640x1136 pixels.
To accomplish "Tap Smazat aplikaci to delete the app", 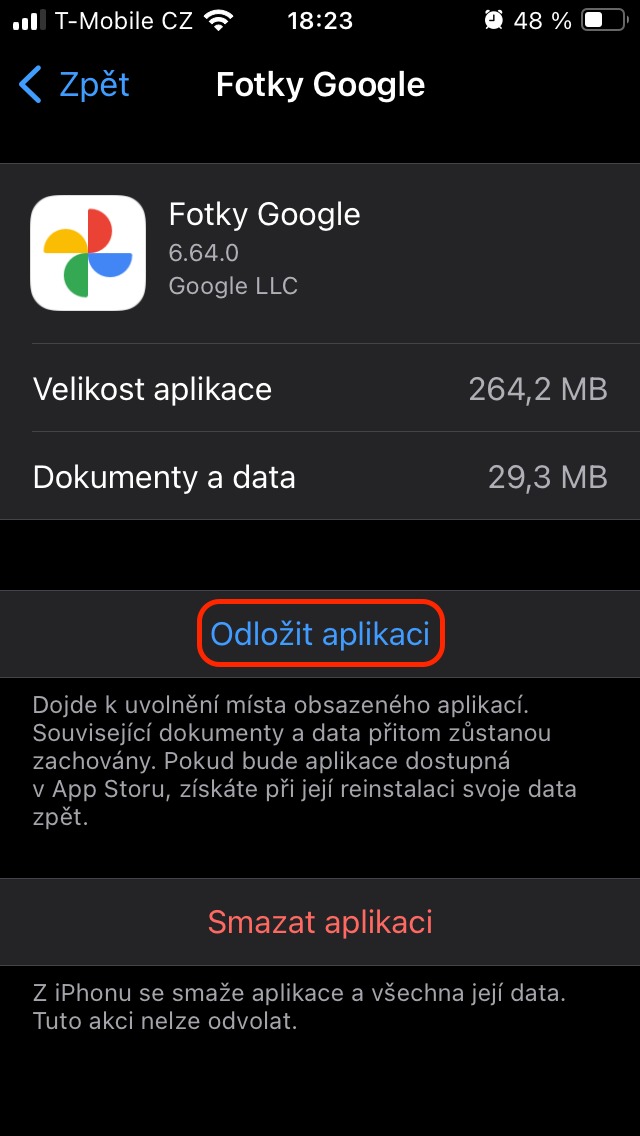I will (x=320, y=921).
